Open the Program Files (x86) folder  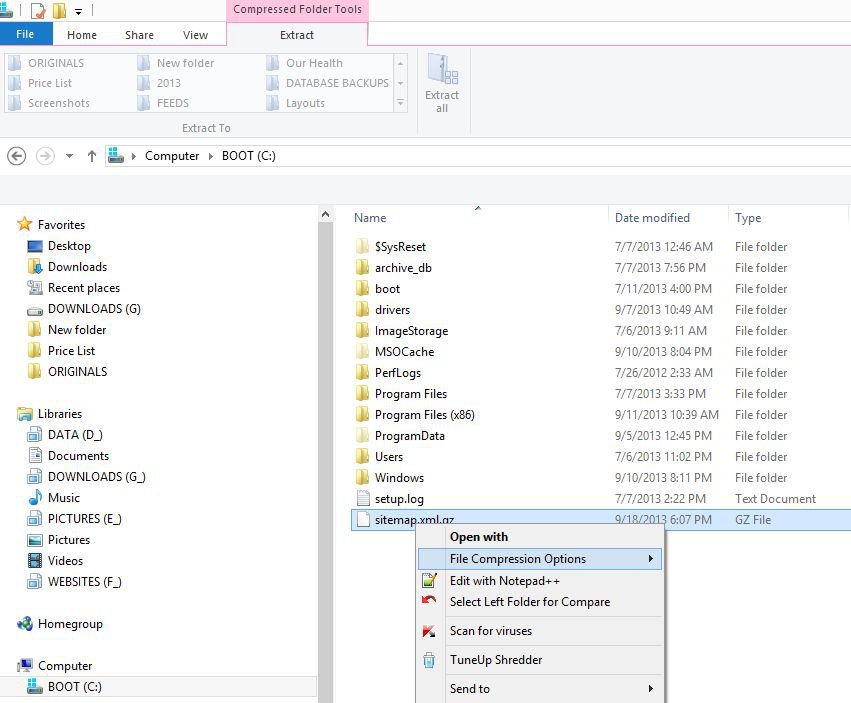[424, 415]
